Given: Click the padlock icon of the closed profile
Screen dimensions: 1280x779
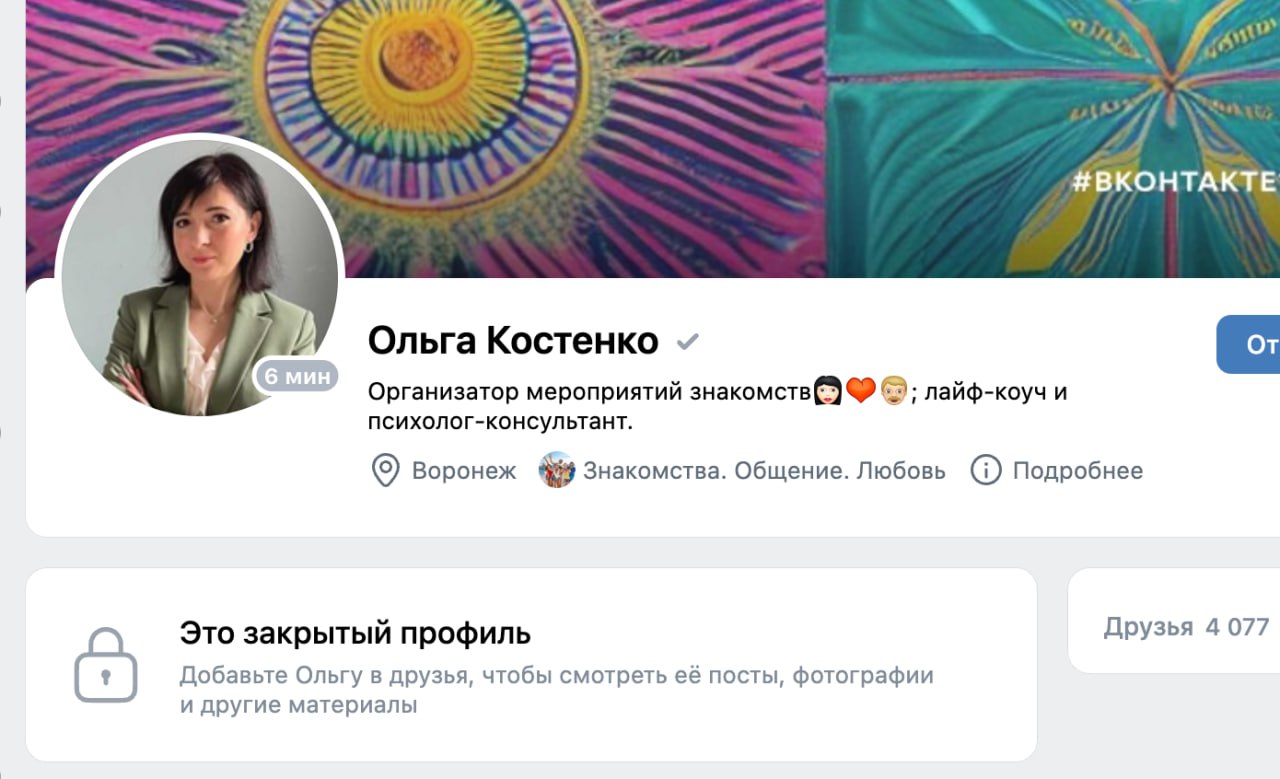Looking at the screenshot, I should [x=106, y=665].
